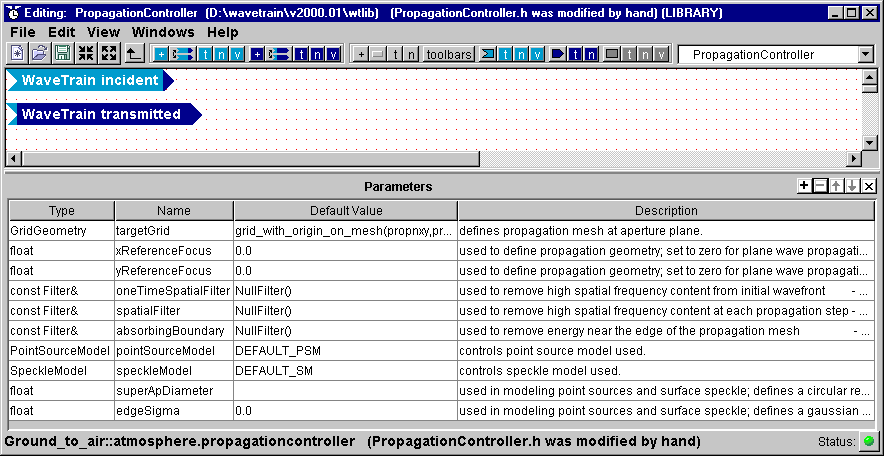Click gray 'n' beside the gray rectangle icon
884x456 pixels.
pyautogui.click(x=646, y=54)
